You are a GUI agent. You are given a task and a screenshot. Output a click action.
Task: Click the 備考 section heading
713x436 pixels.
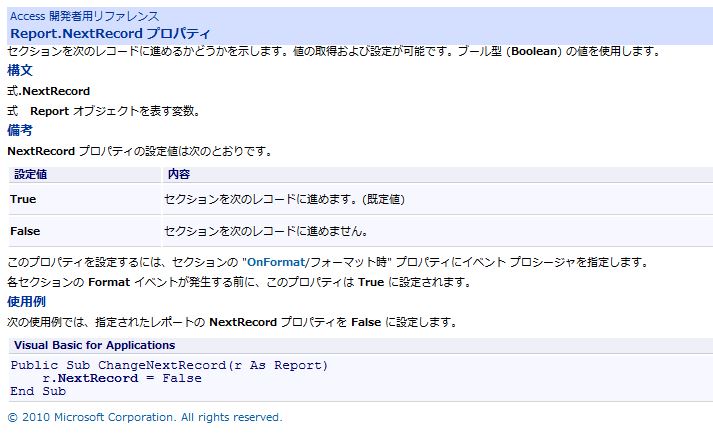click(x=20, y=130)
